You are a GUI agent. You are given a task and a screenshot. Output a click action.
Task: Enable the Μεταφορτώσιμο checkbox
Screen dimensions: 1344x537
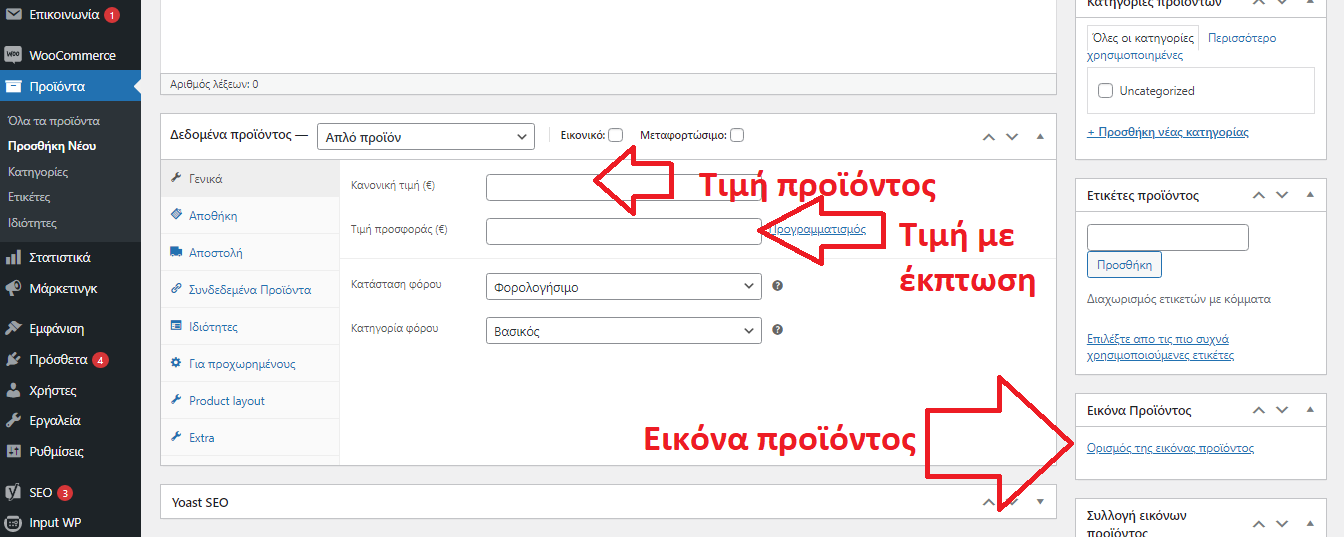737,135
